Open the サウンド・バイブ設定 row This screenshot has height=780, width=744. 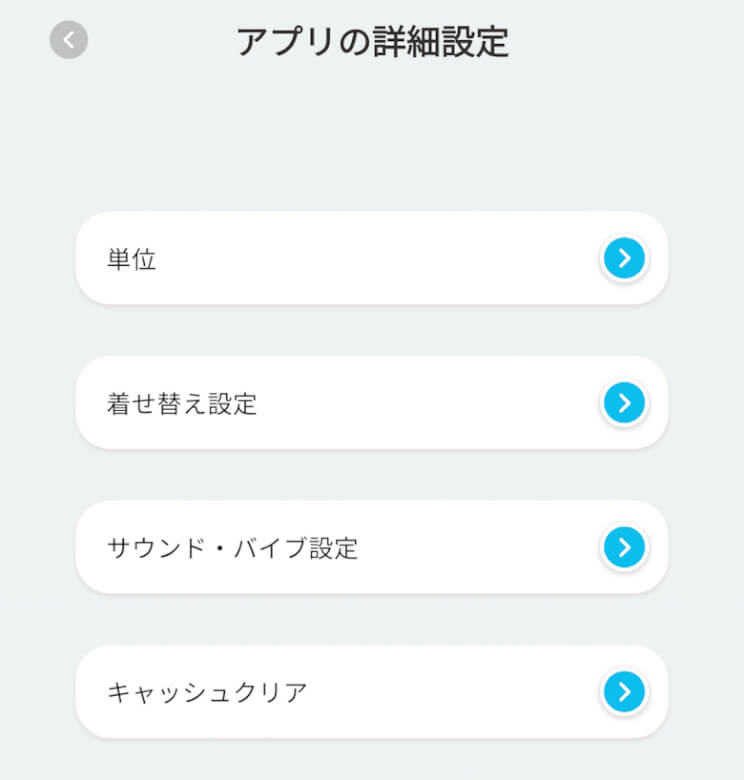(371, 547)
